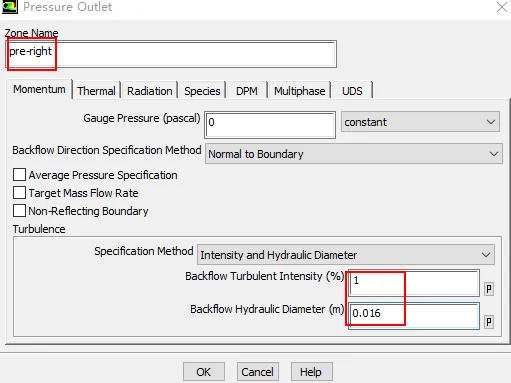This screenshot has height=383, width=511.
Task: Click the Fluent application icon in title bar
Action: click(10, 7)
